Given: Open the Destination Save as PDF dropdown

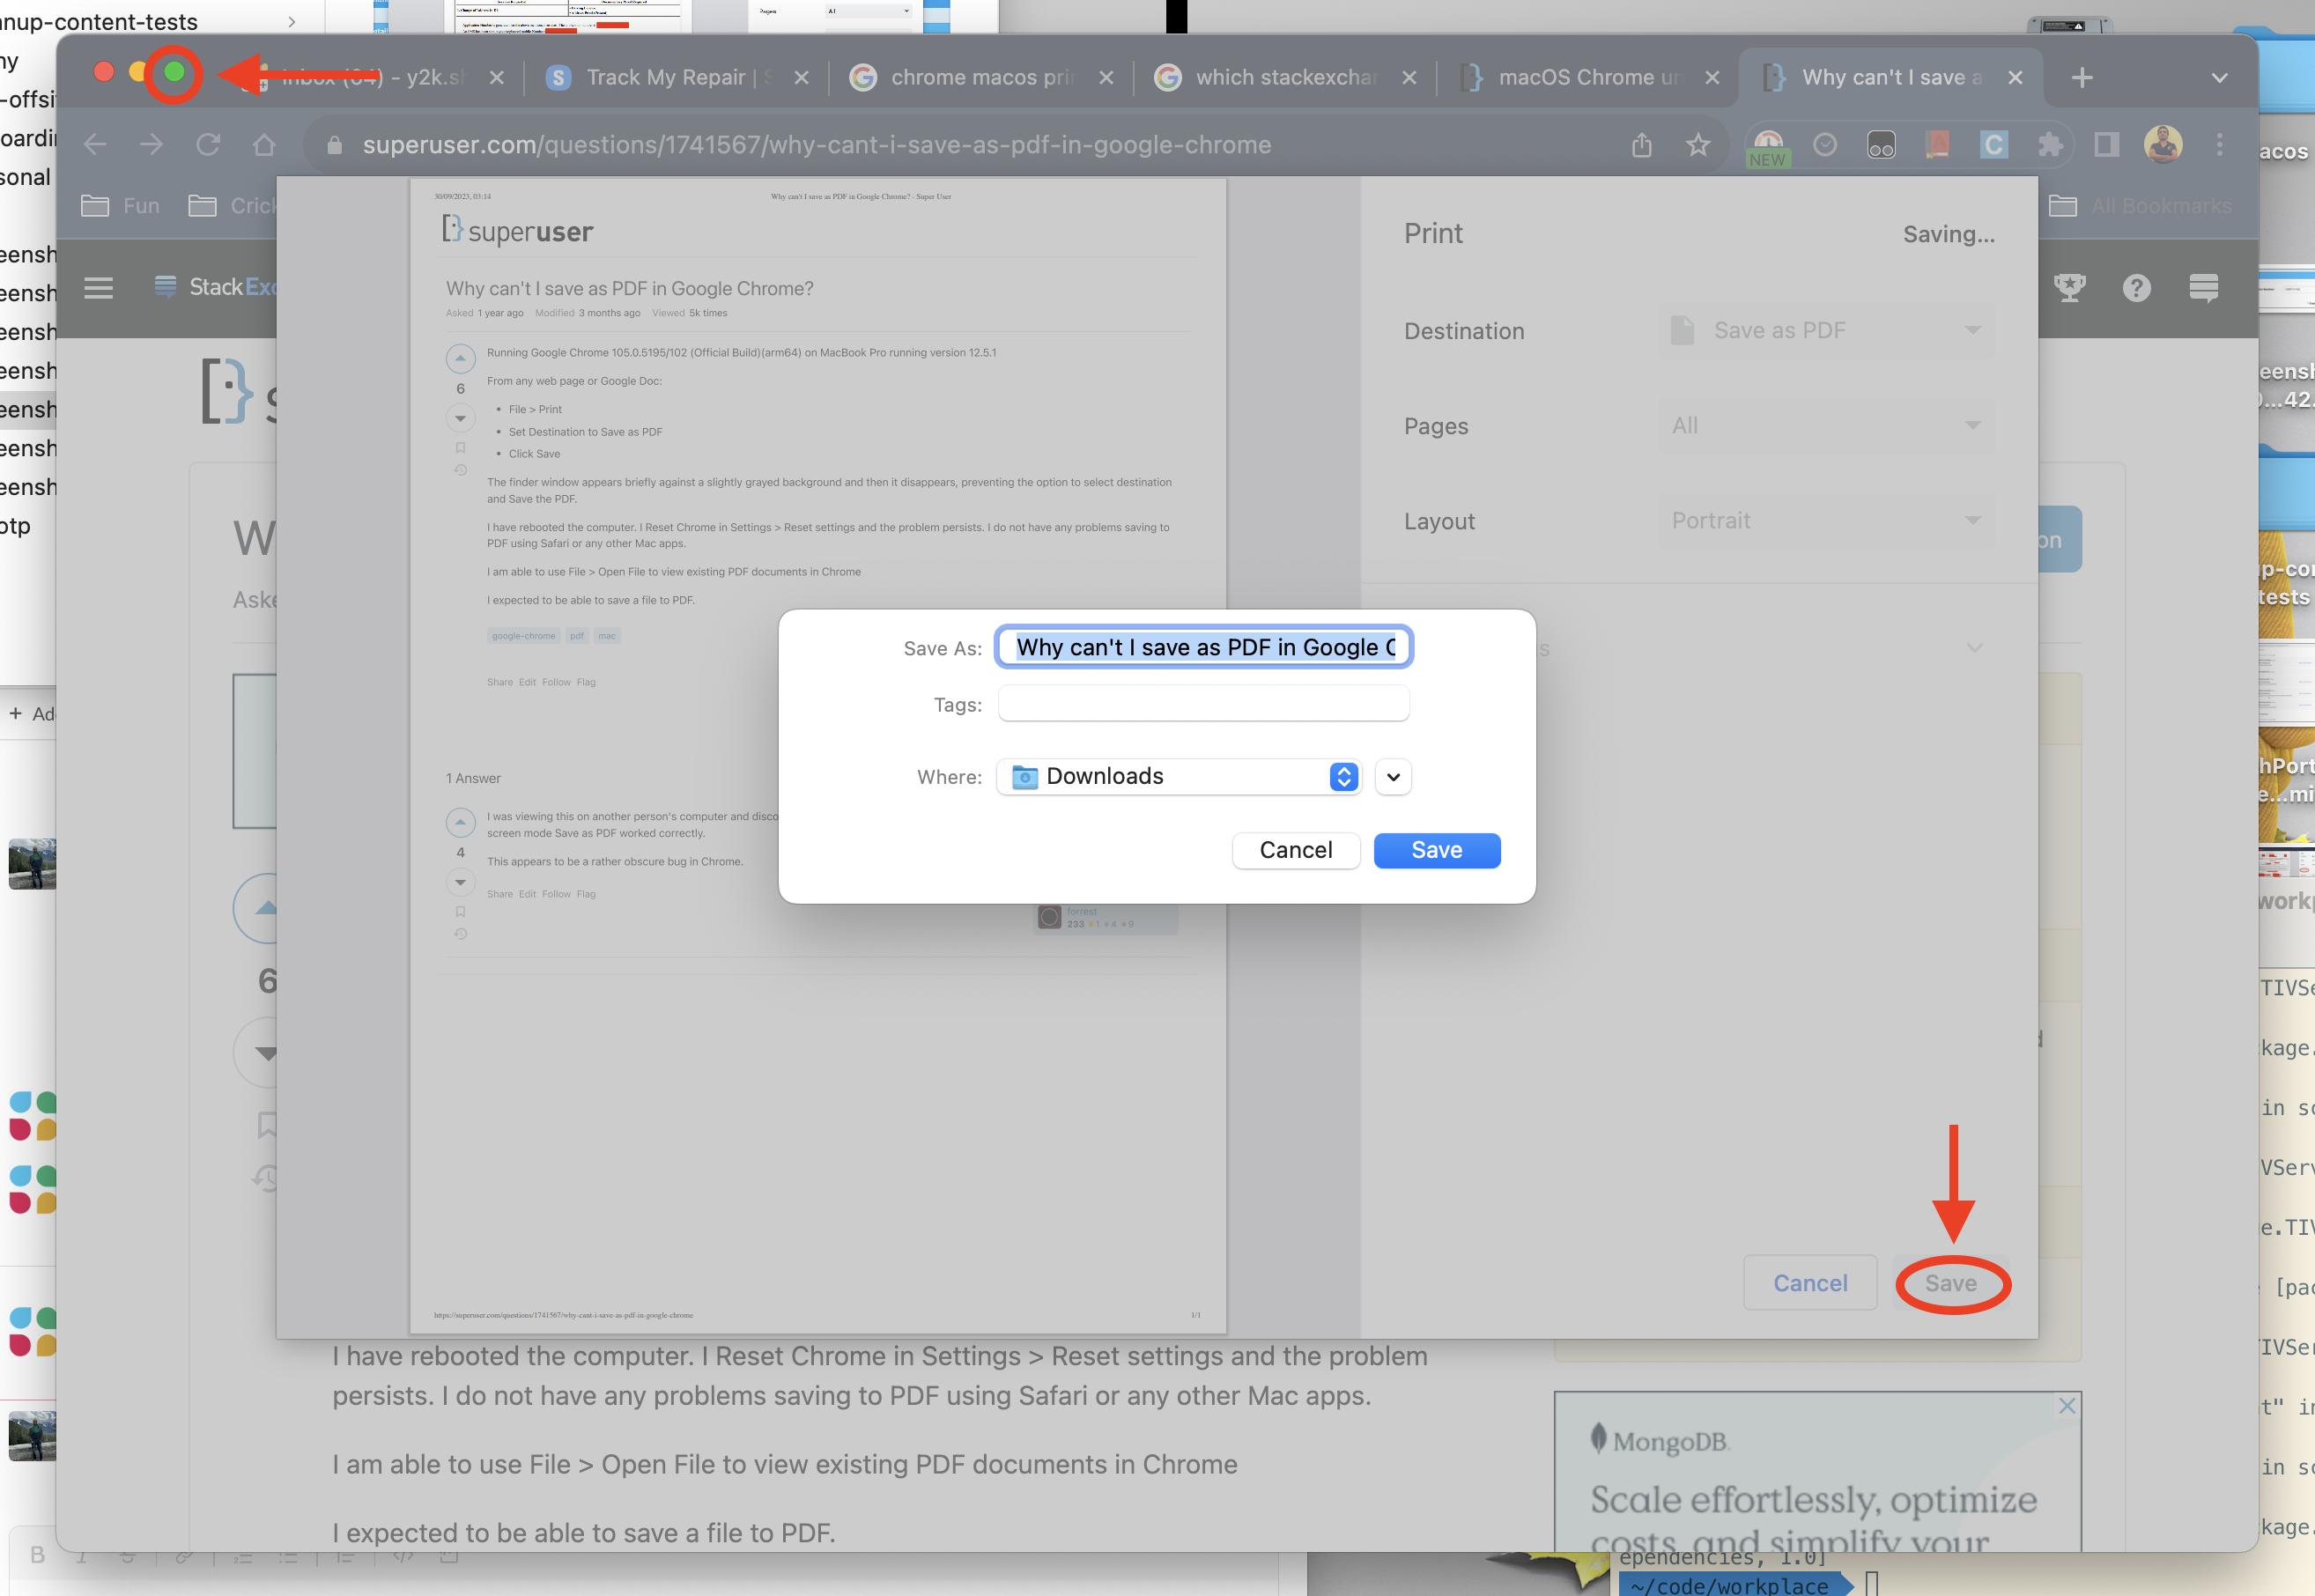Looking at the screenshot, I should point(1827,331).
